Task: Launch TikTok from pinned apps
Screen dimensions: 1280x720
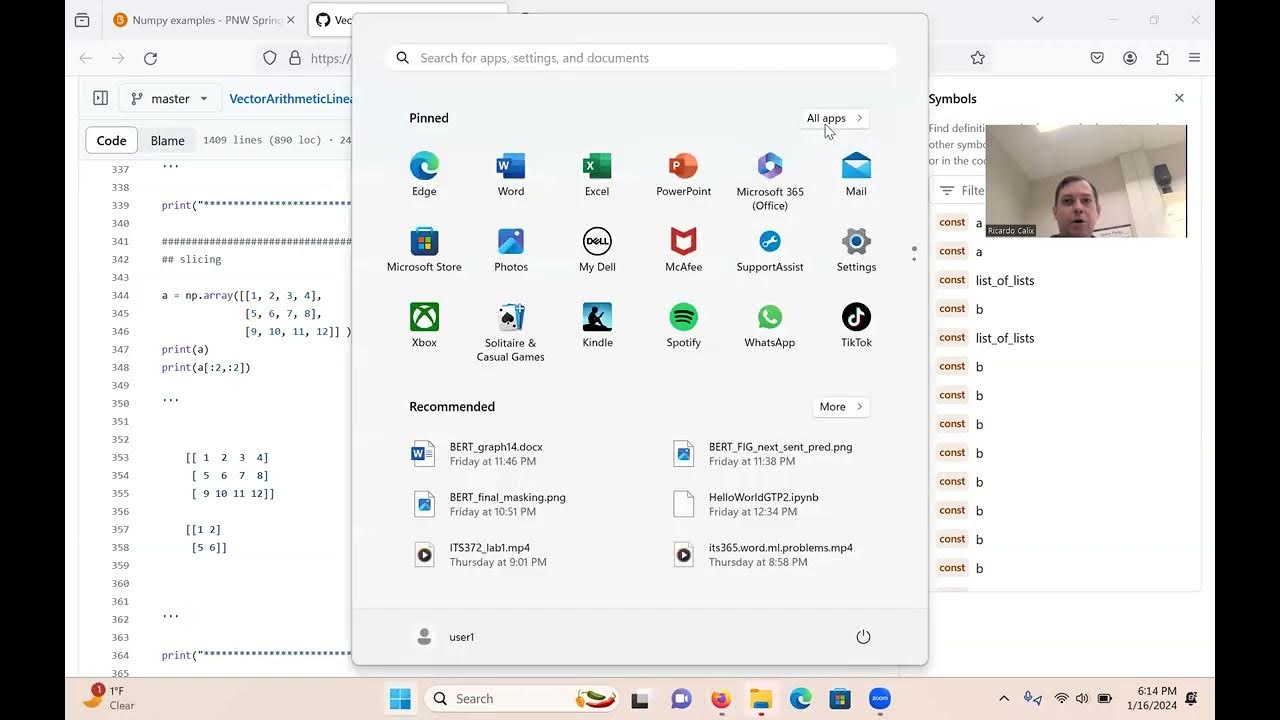Action: 856,325
